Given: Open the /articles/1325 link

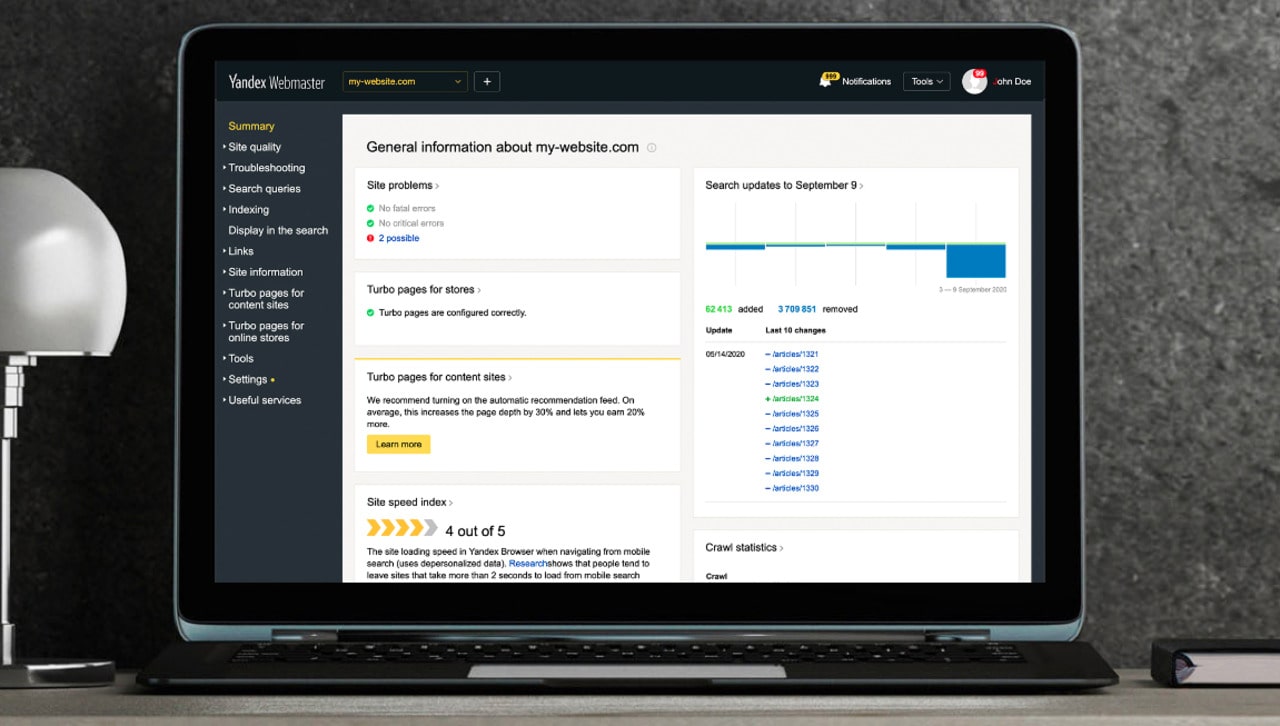Looking at the screenshot, I should pos(795,414).
